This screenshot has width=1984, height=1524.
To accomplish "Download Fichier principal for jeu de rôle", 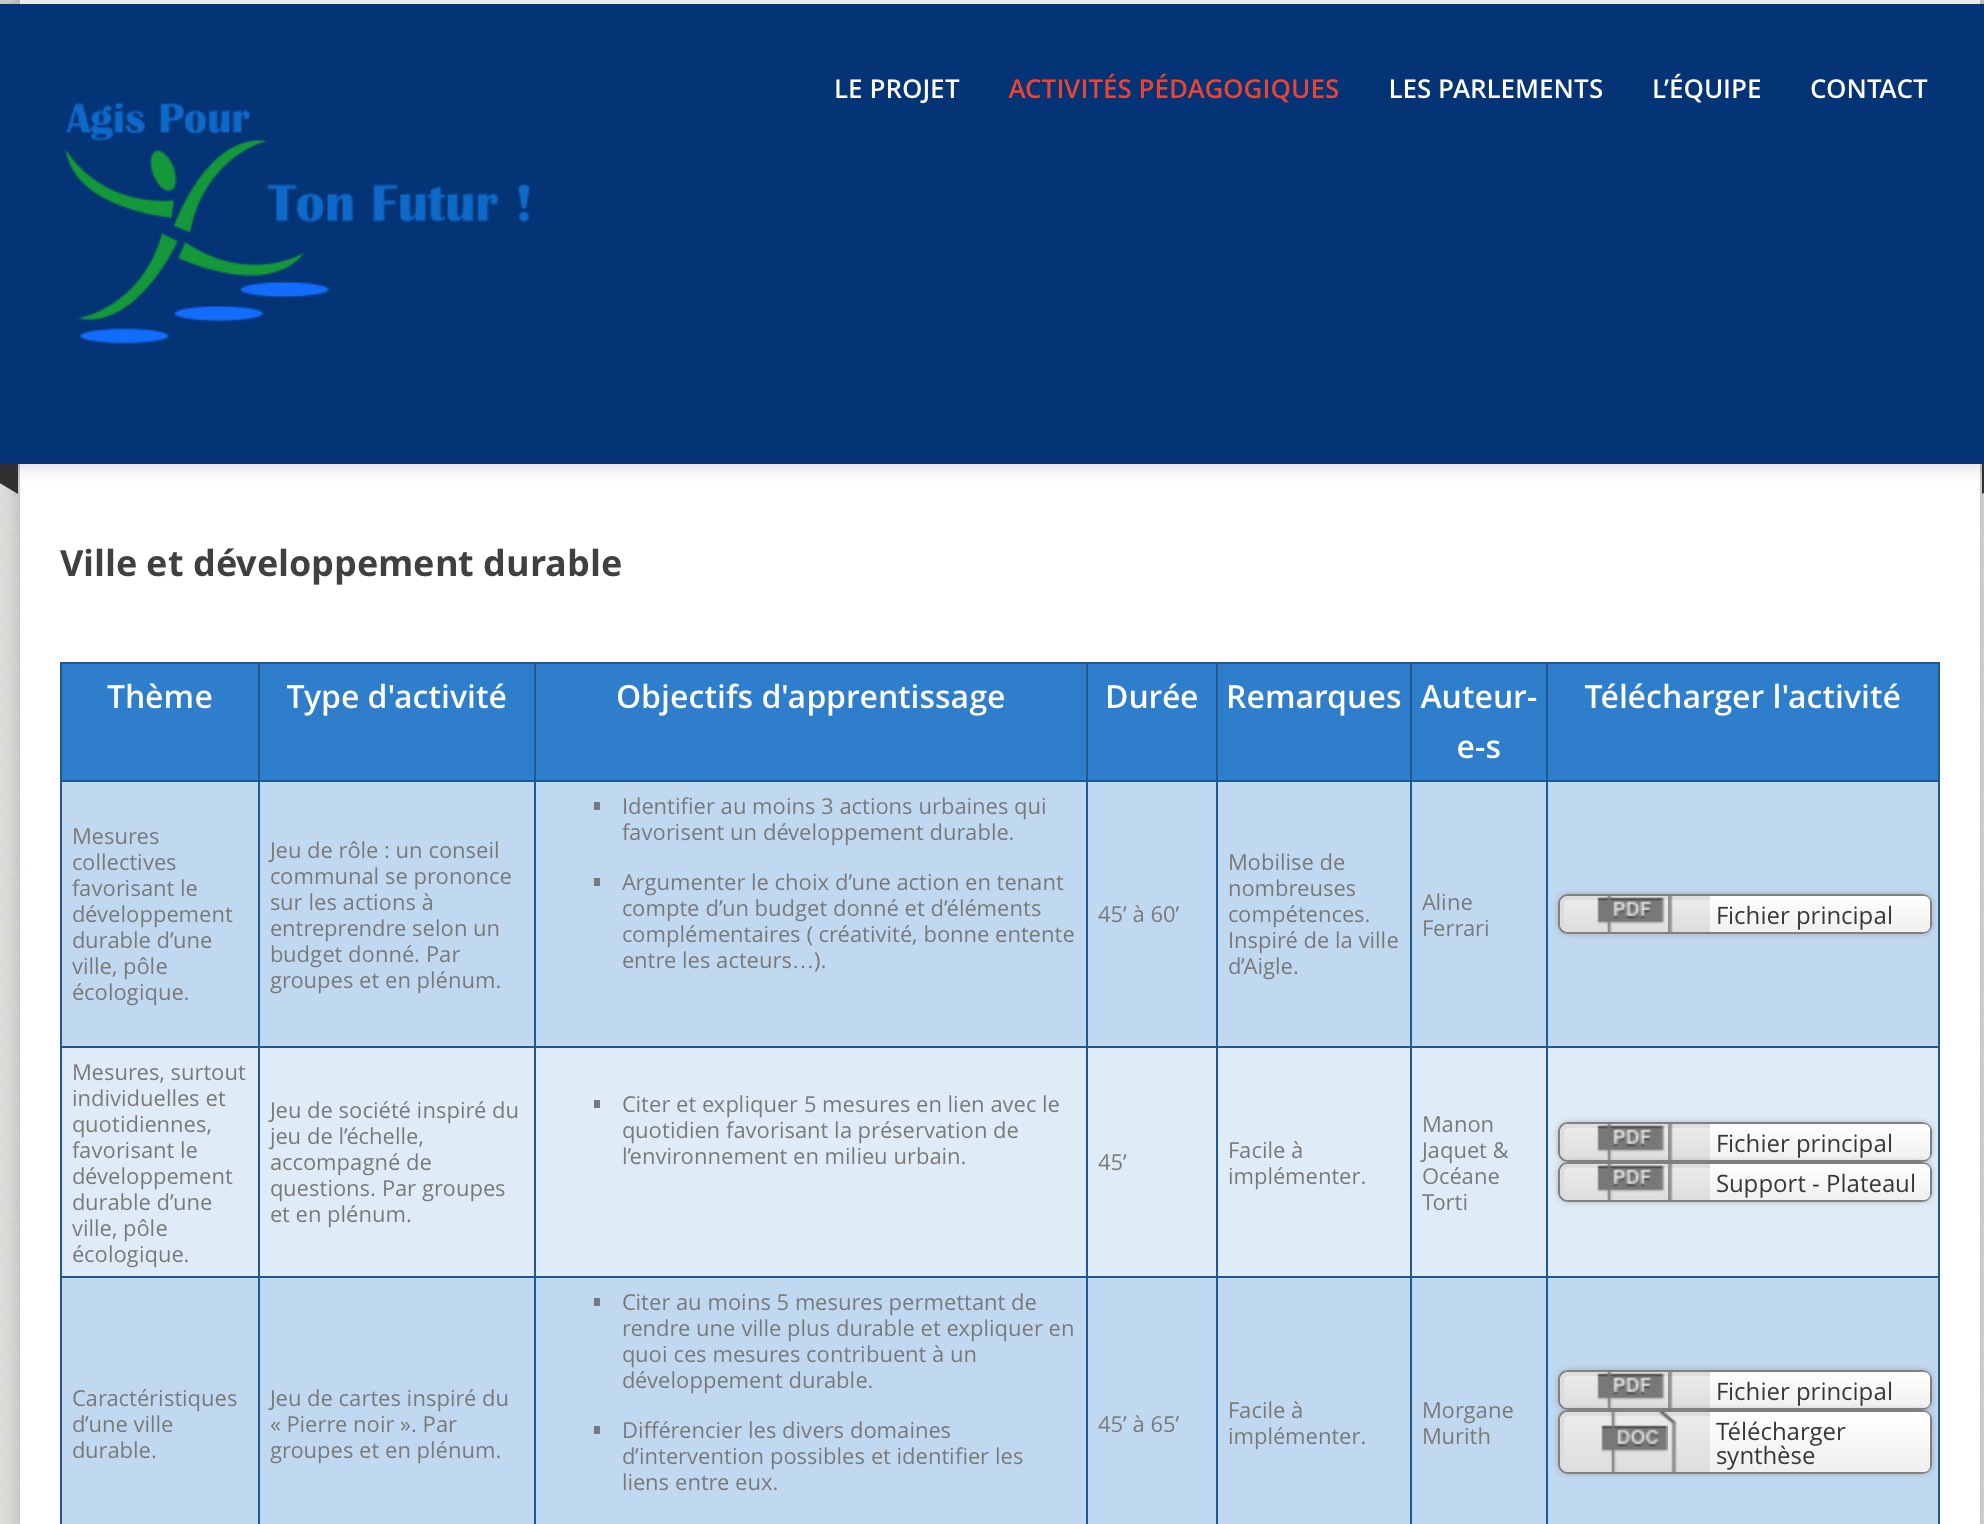I will pyautogui.click(x=1803, y=915).
